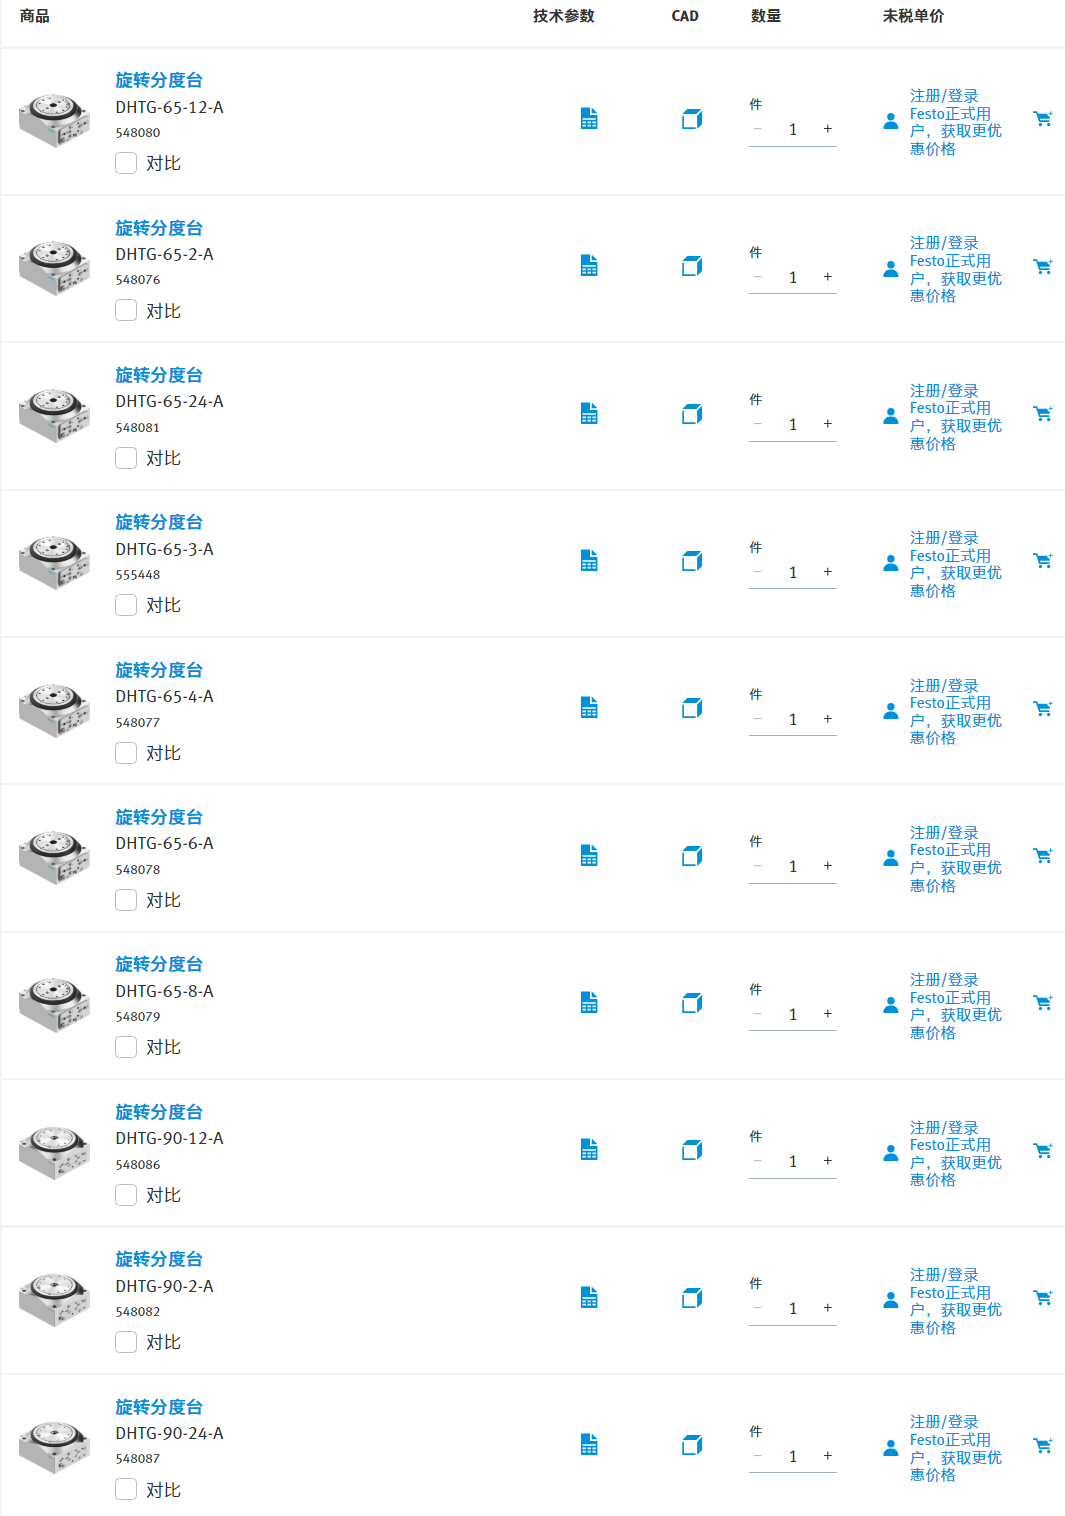Open technical data sheet for DHTG-65-12-A
This screenshot has width=1065, height=1516.
[x=589, y=119]
